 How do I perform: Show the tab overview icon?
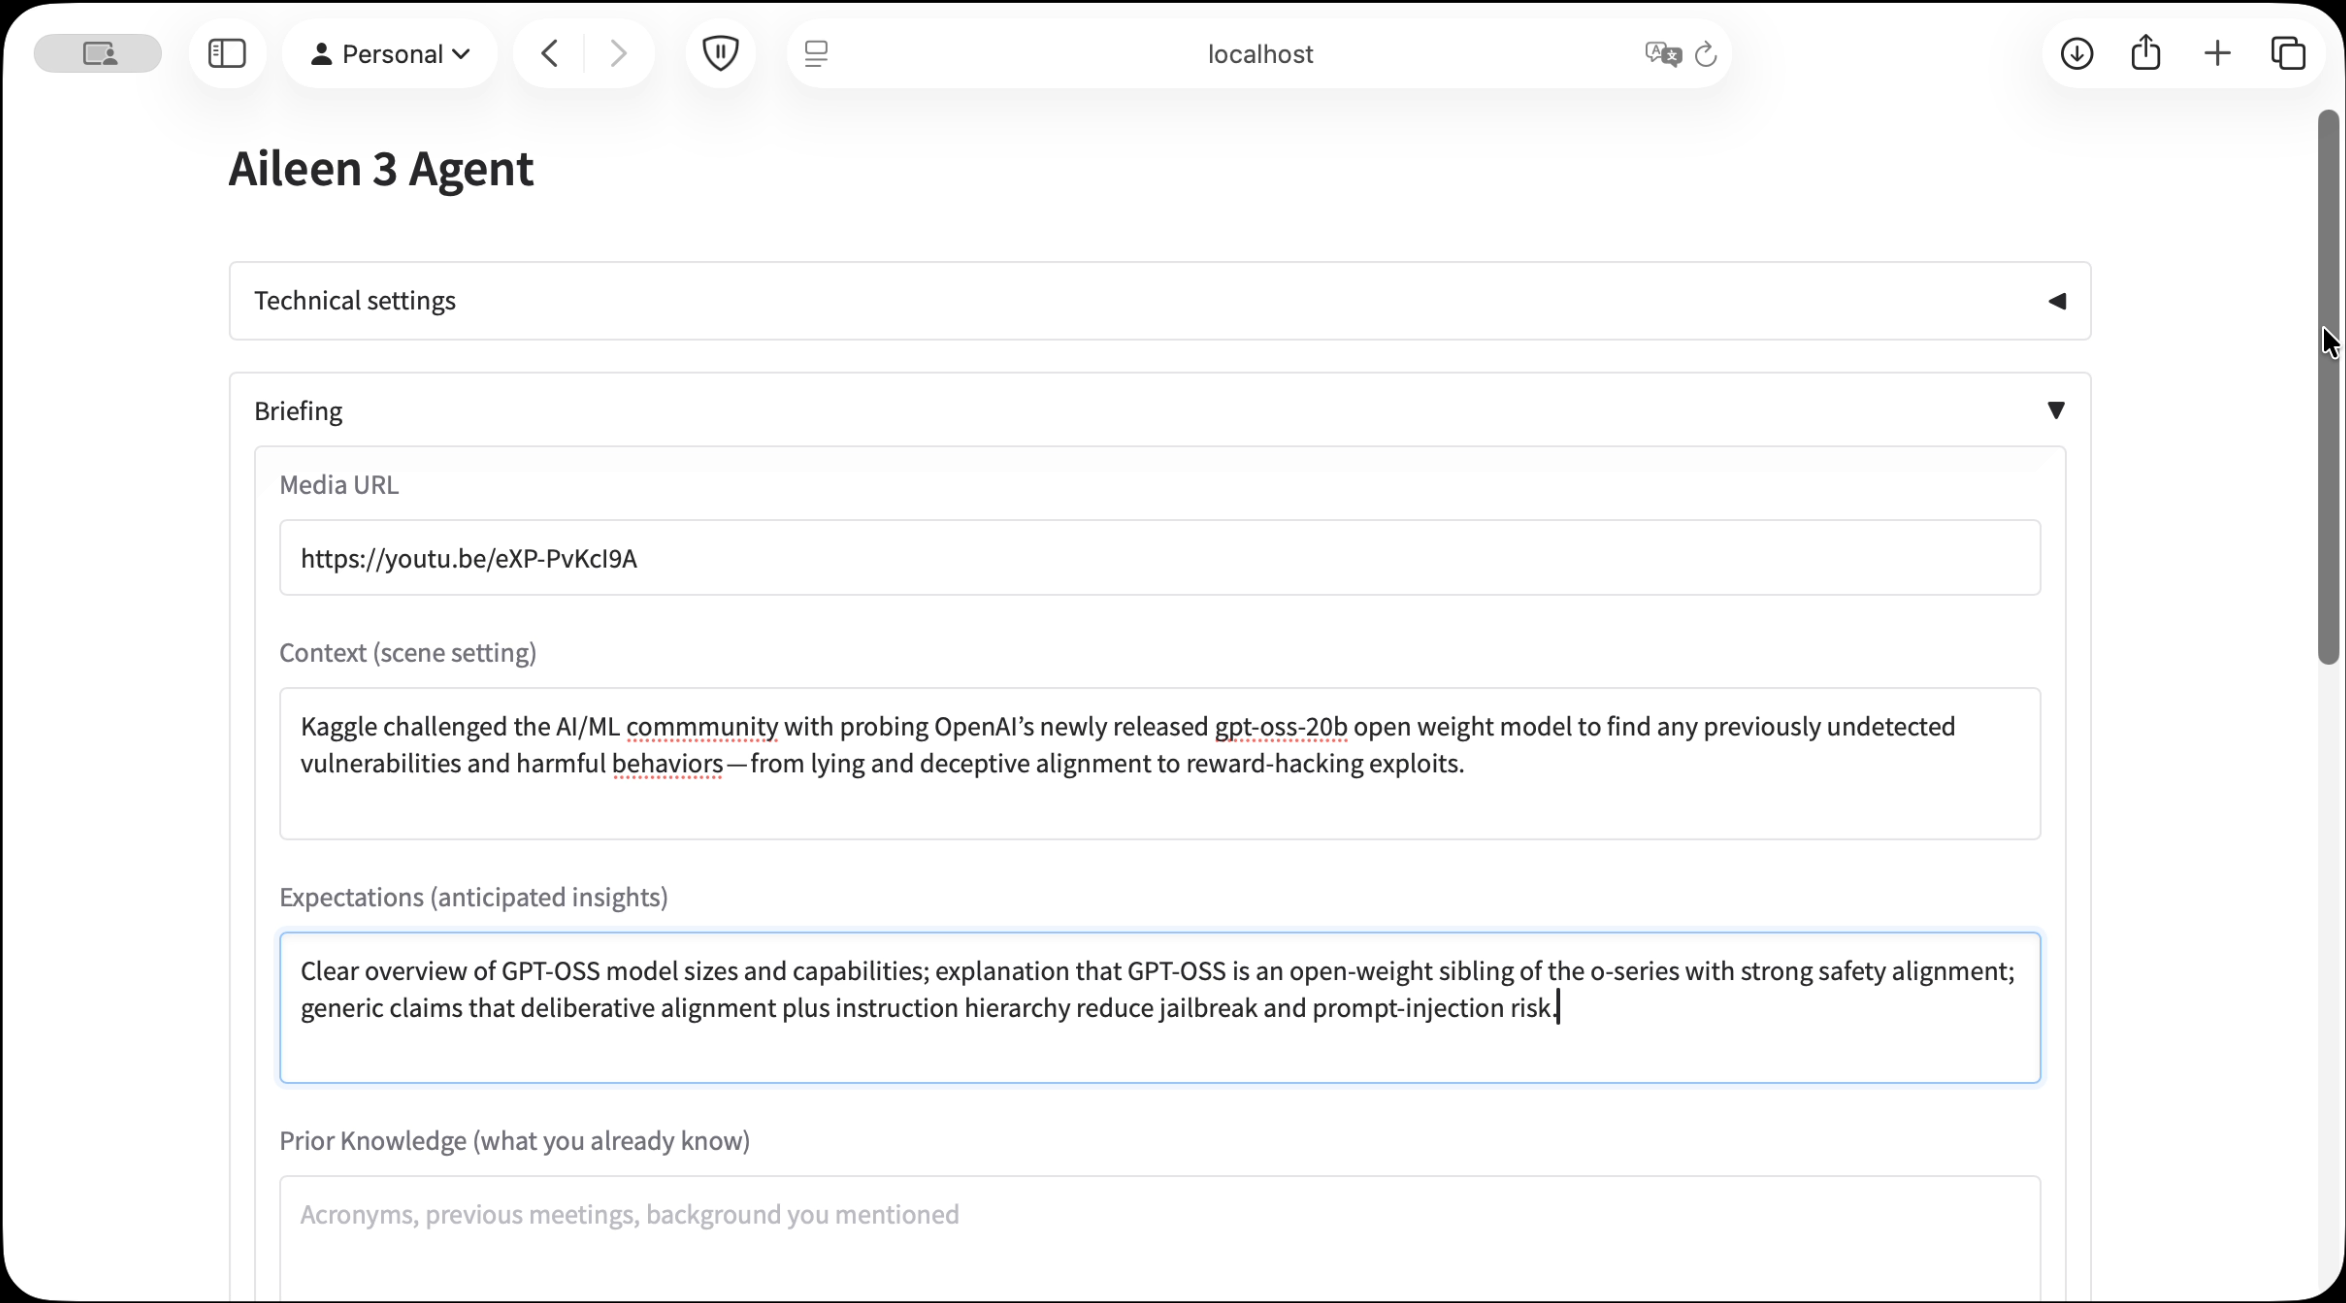2288,53
